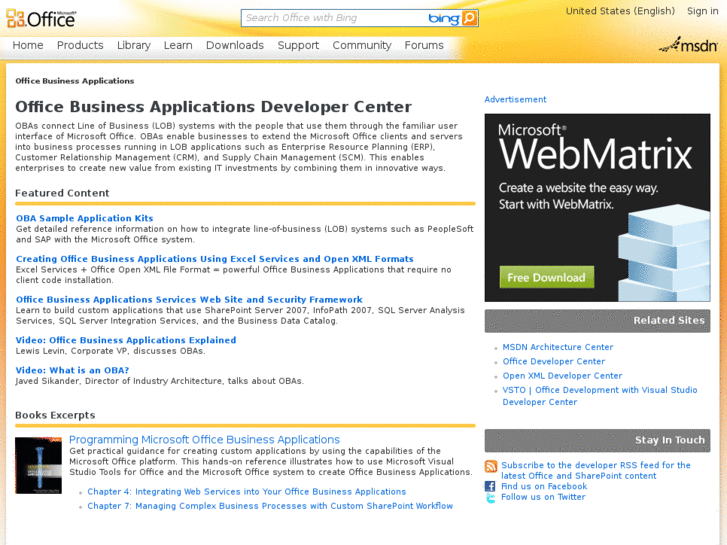Screen dimensions: 727x545
Task: Open the Support menu
Action: pyautogui.click(x=298, y=45)
